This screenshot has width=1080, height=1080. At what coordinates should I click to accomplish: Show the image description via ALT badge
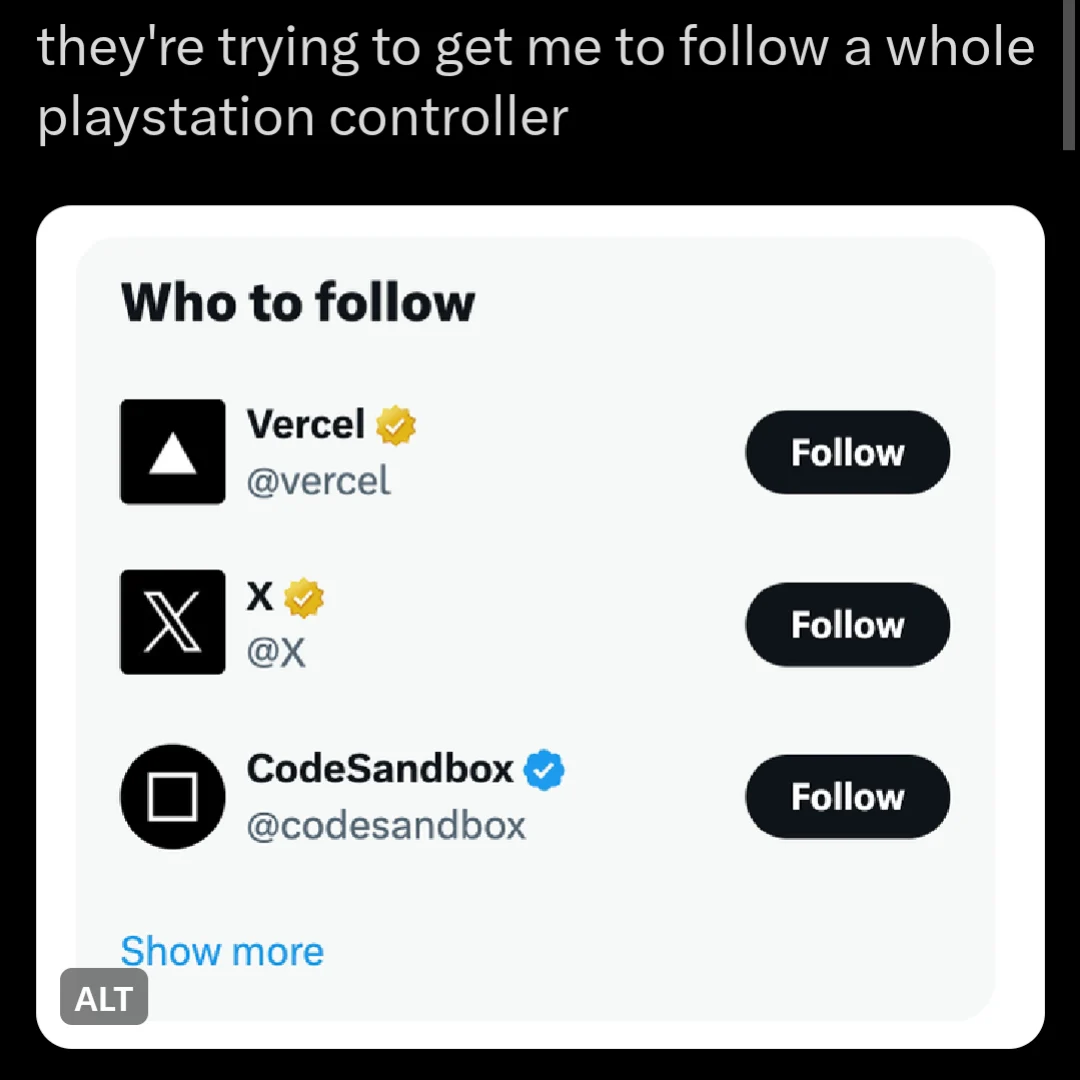pos(104,997)
